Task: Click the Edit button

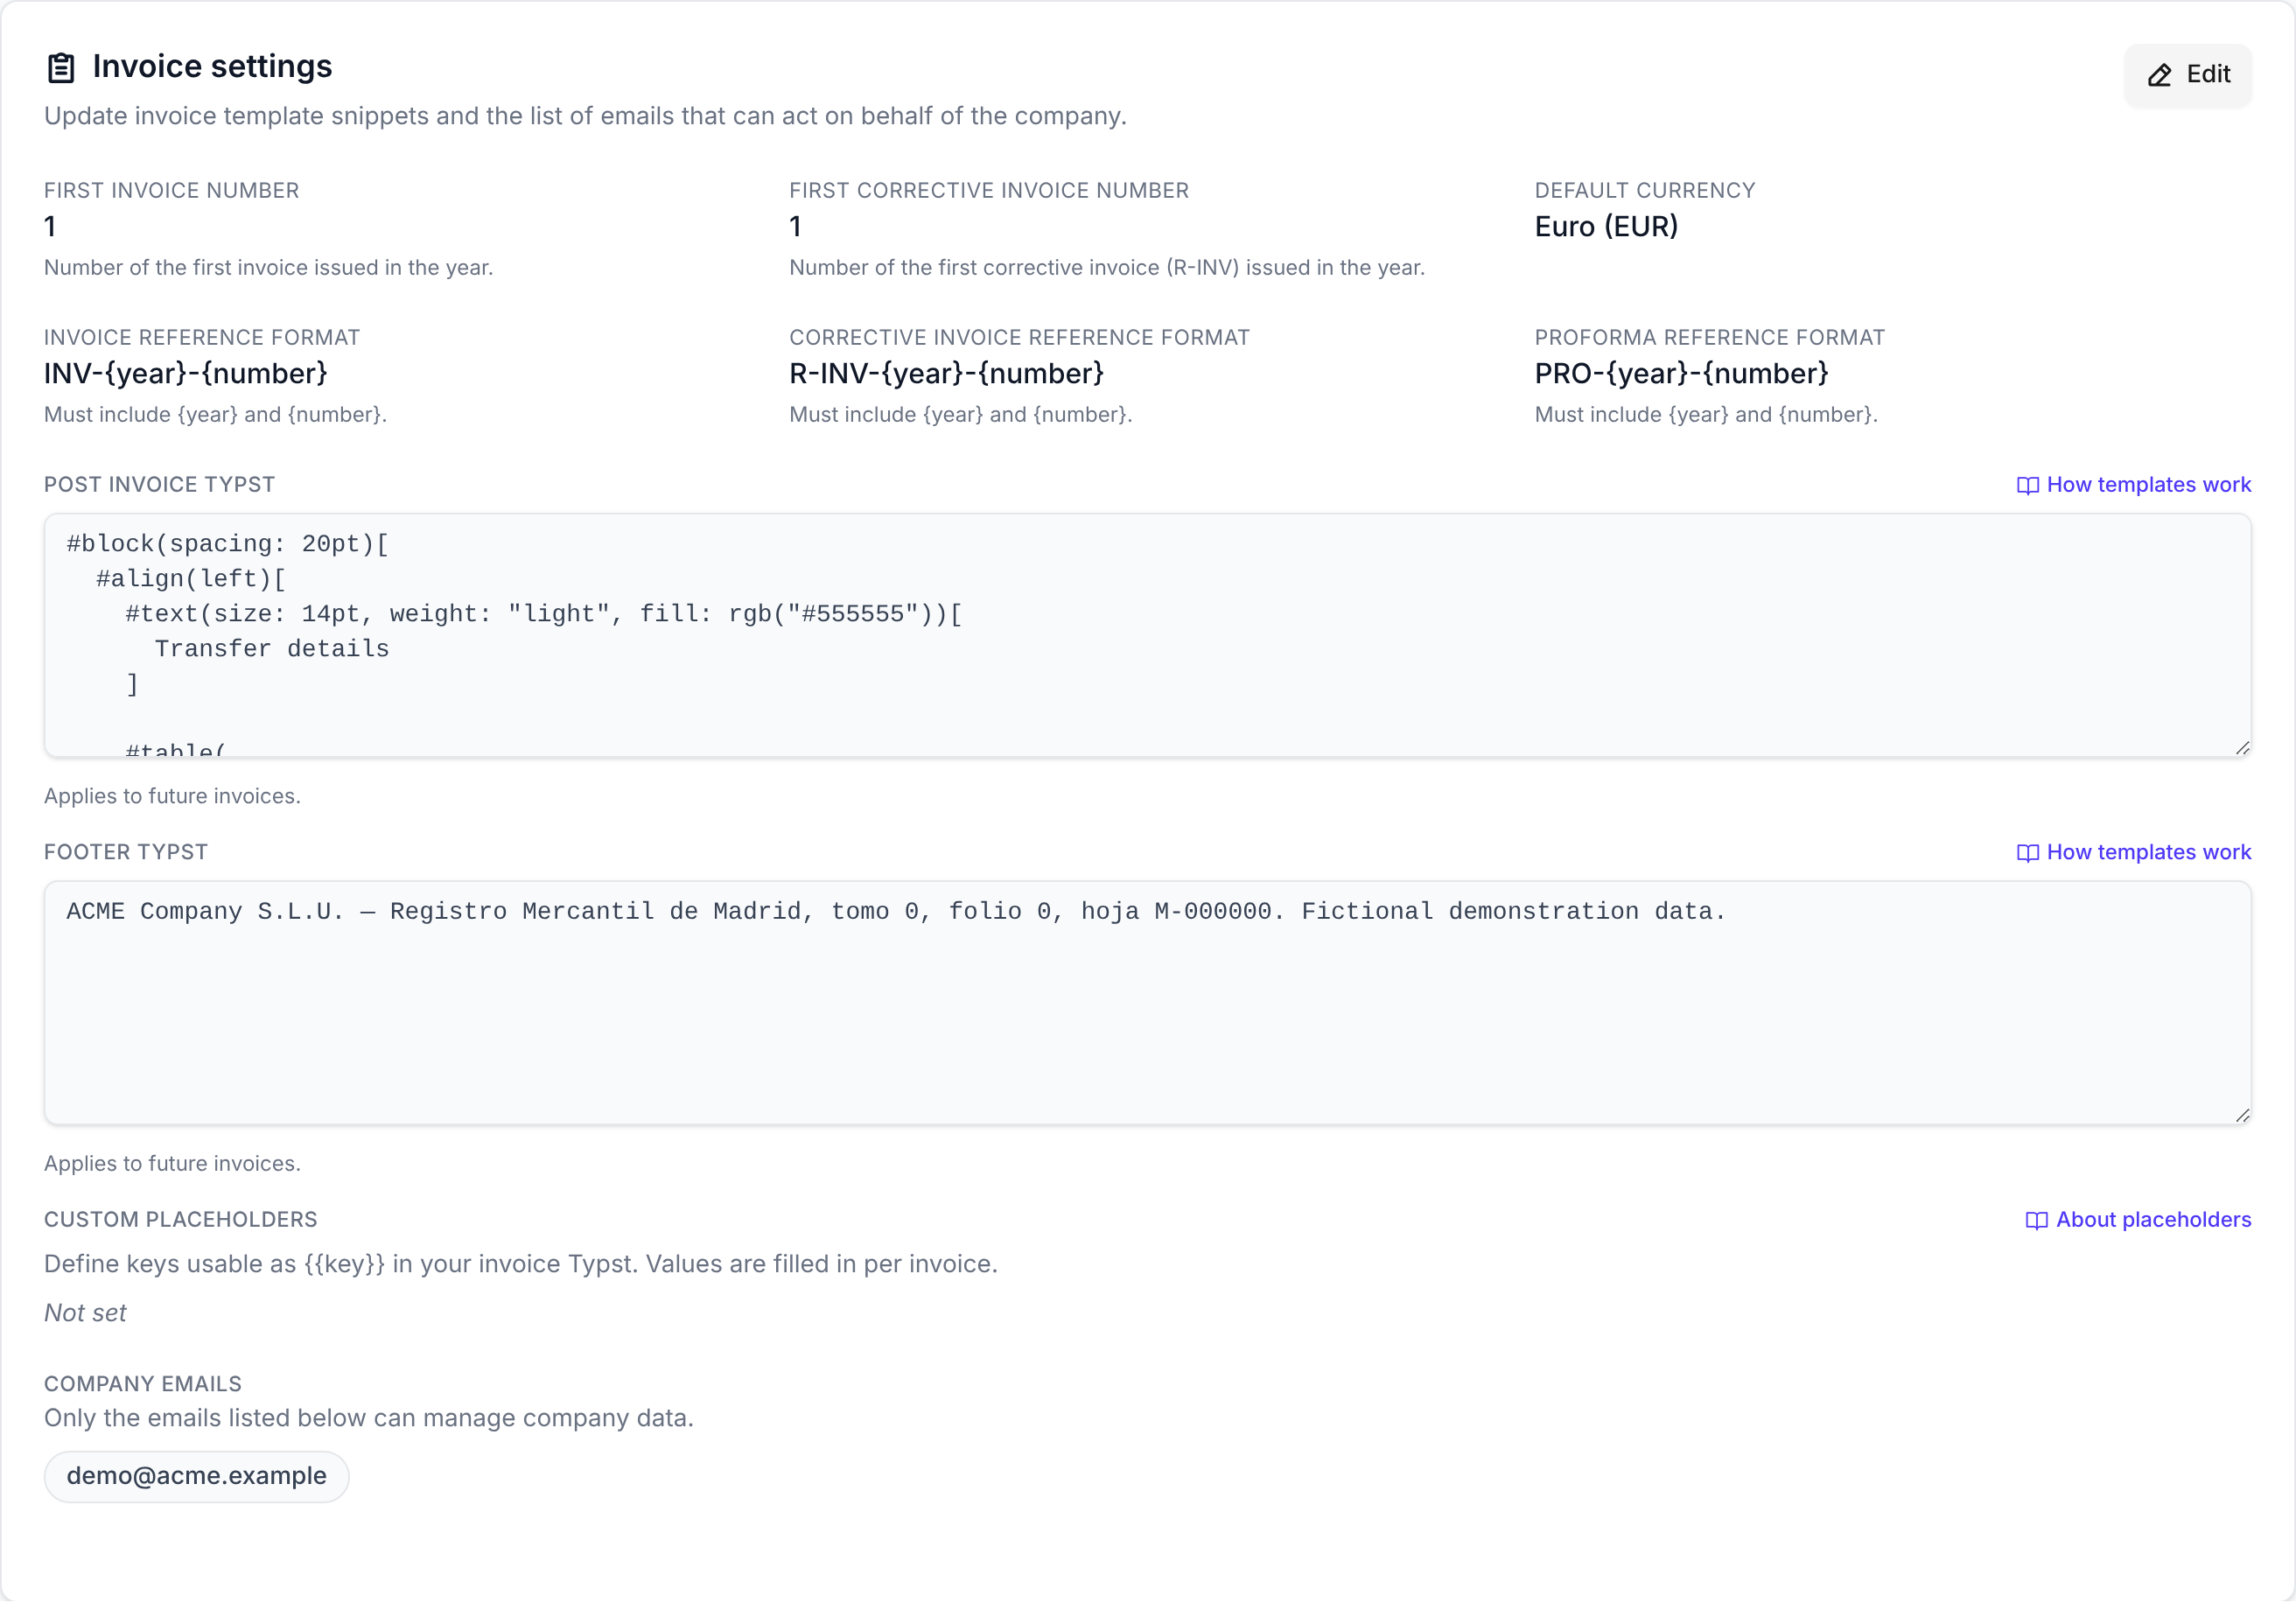Action: [2187, 74]
